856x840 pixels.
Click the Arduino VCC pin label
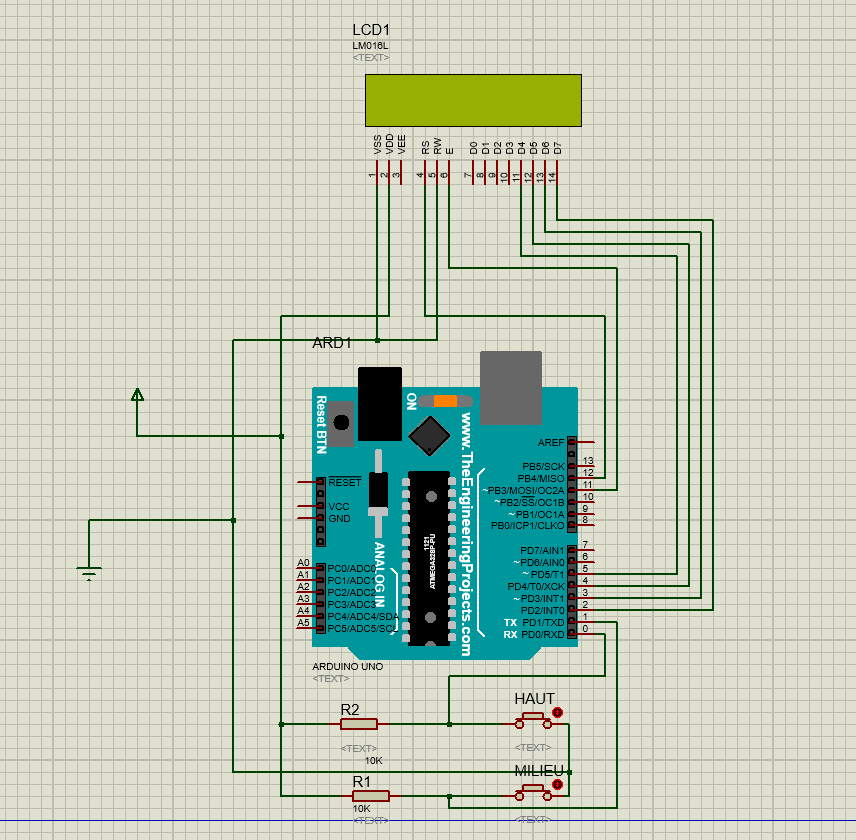(x=338, y=507)
